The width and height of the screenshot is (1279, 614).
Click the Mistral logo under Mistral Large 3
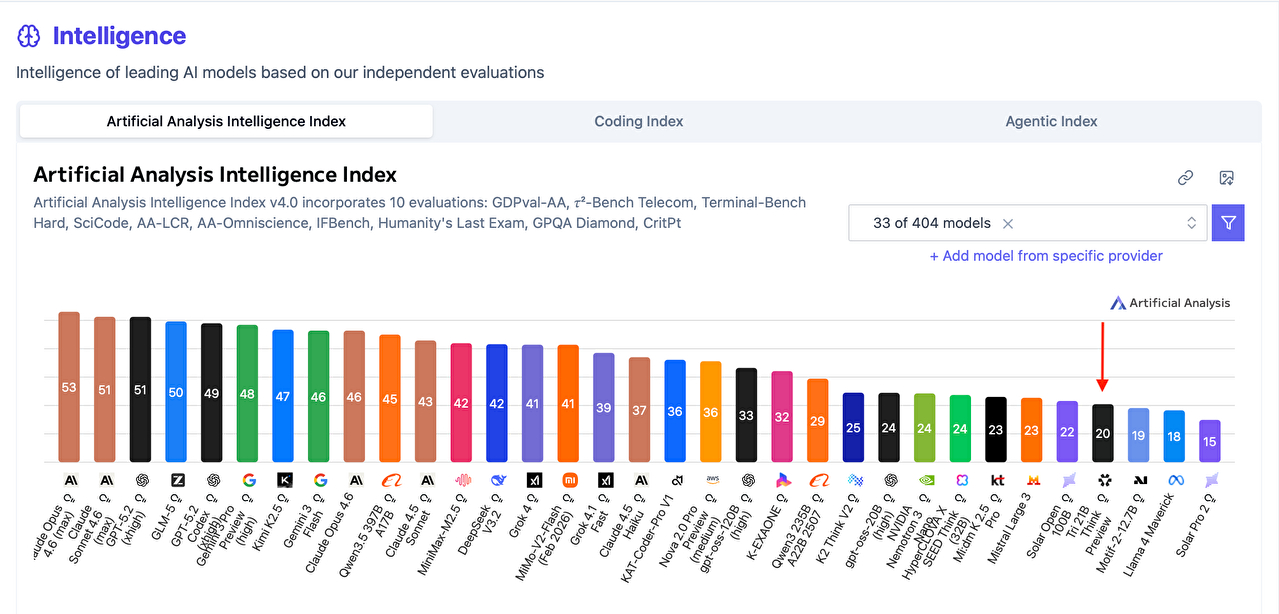1032,480
